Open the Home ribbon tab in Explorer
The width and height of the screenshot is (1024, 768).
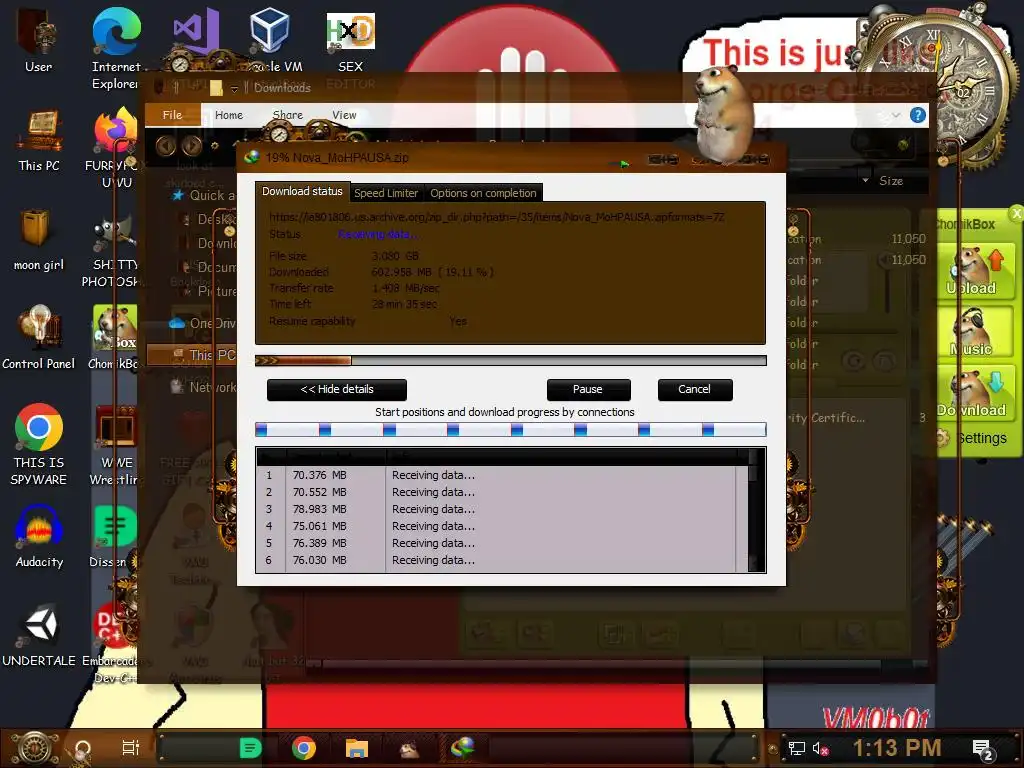(x=229, y=115)
